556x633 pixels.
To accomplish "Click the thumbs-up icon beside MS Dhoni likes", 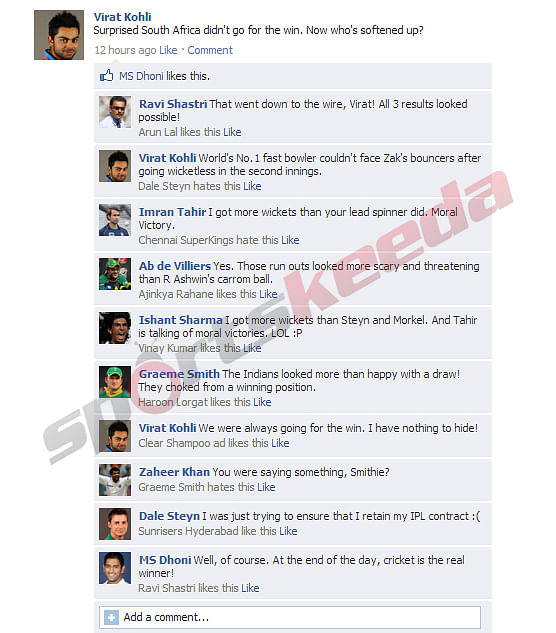I will [x=107, y=75].
